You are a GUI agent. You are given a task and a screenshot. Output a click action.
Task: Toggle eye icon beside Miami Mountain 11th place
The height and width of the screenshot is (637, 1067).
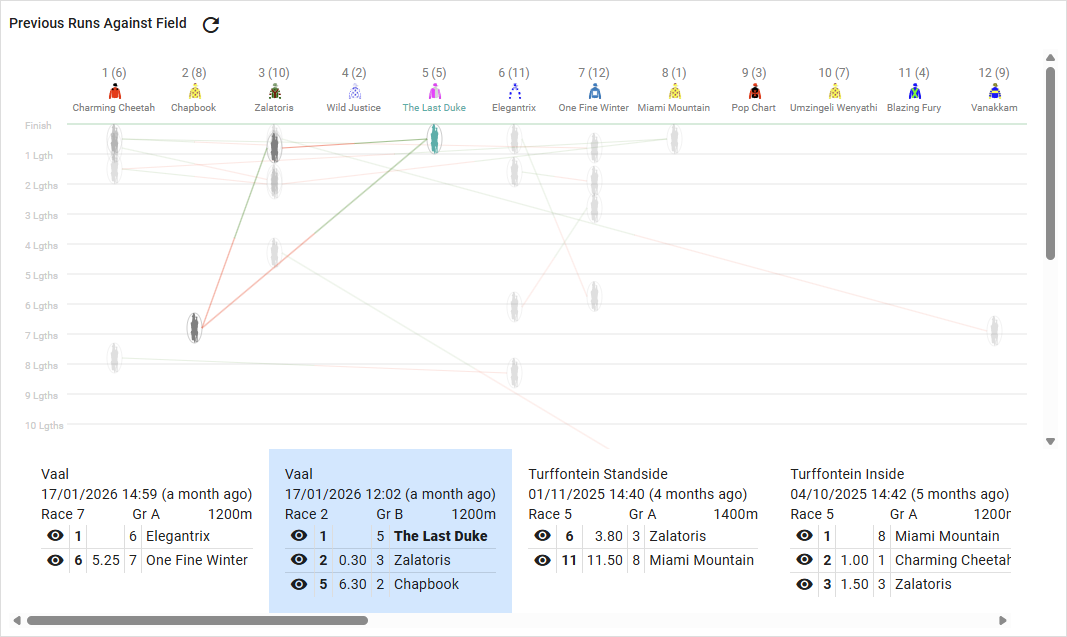coord(542,560)
